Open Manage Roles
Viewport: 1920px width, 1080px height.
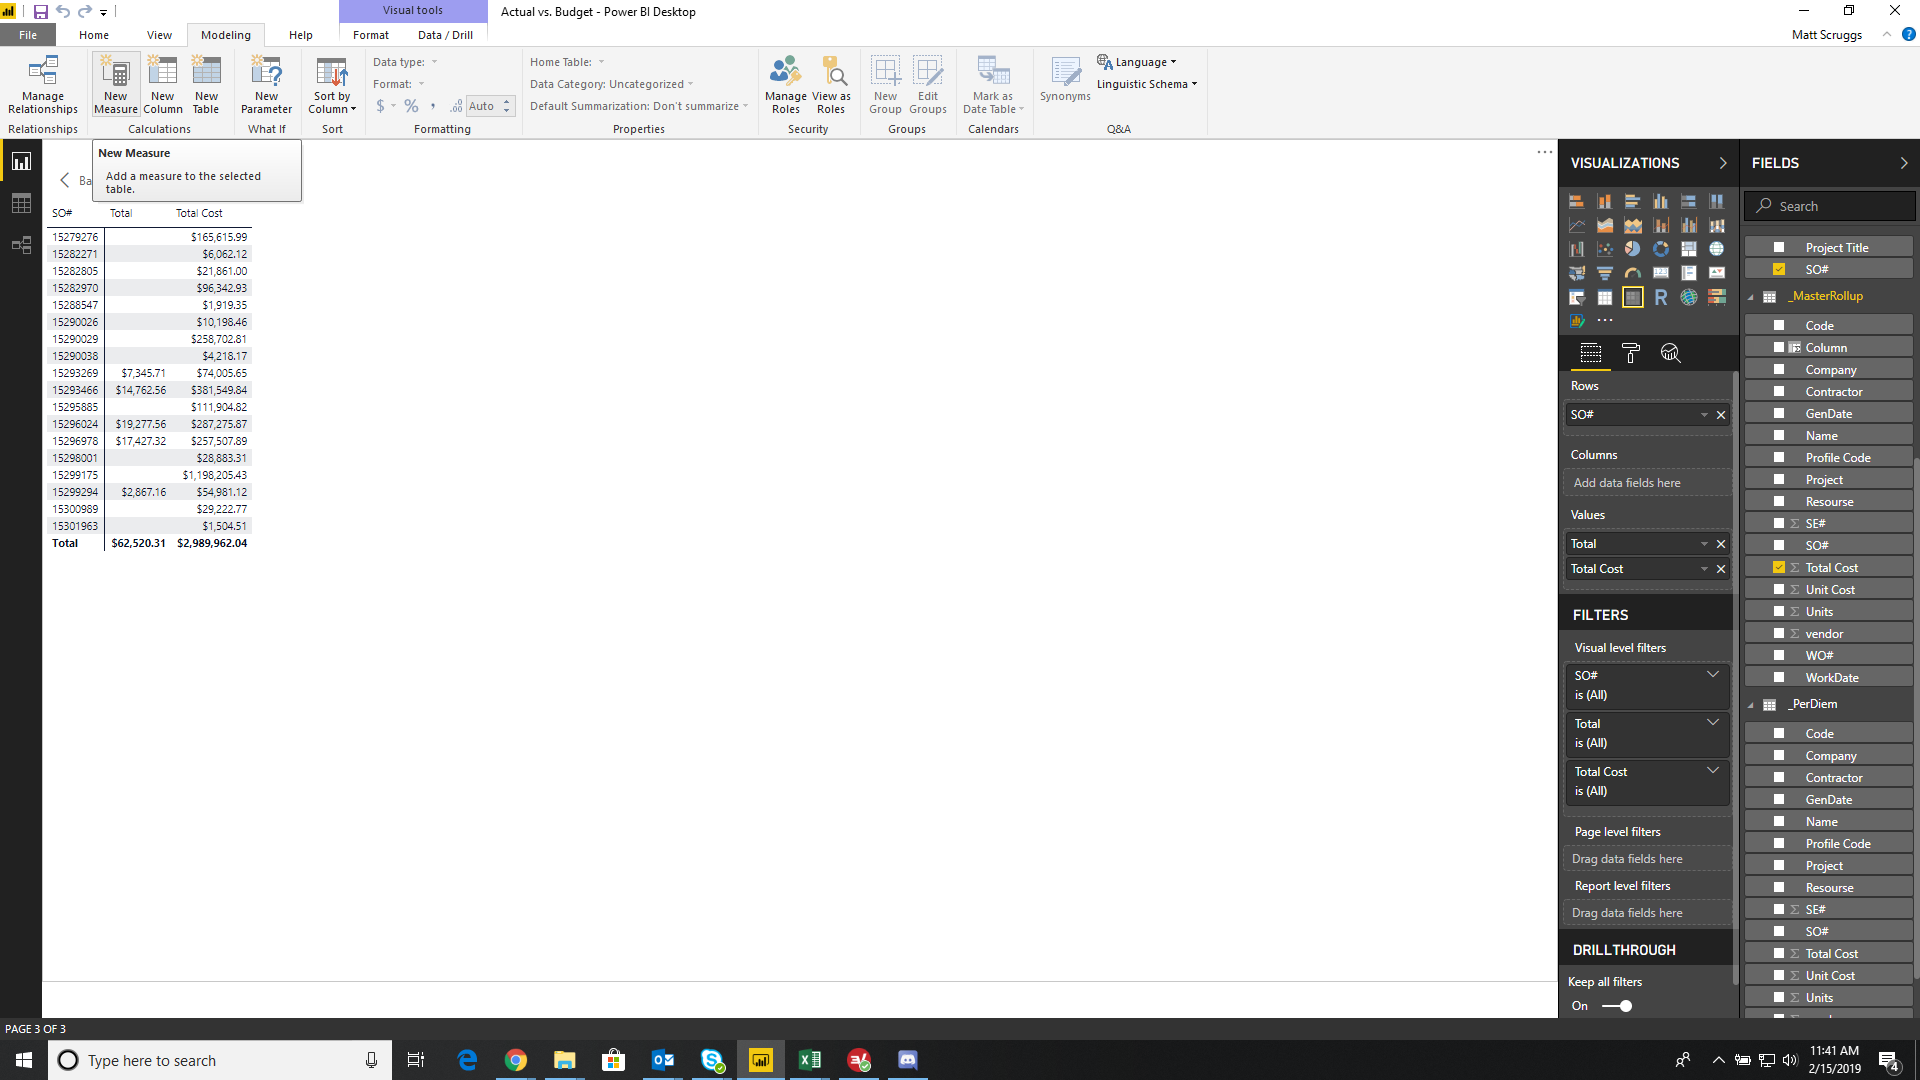[x=786, y=85]
